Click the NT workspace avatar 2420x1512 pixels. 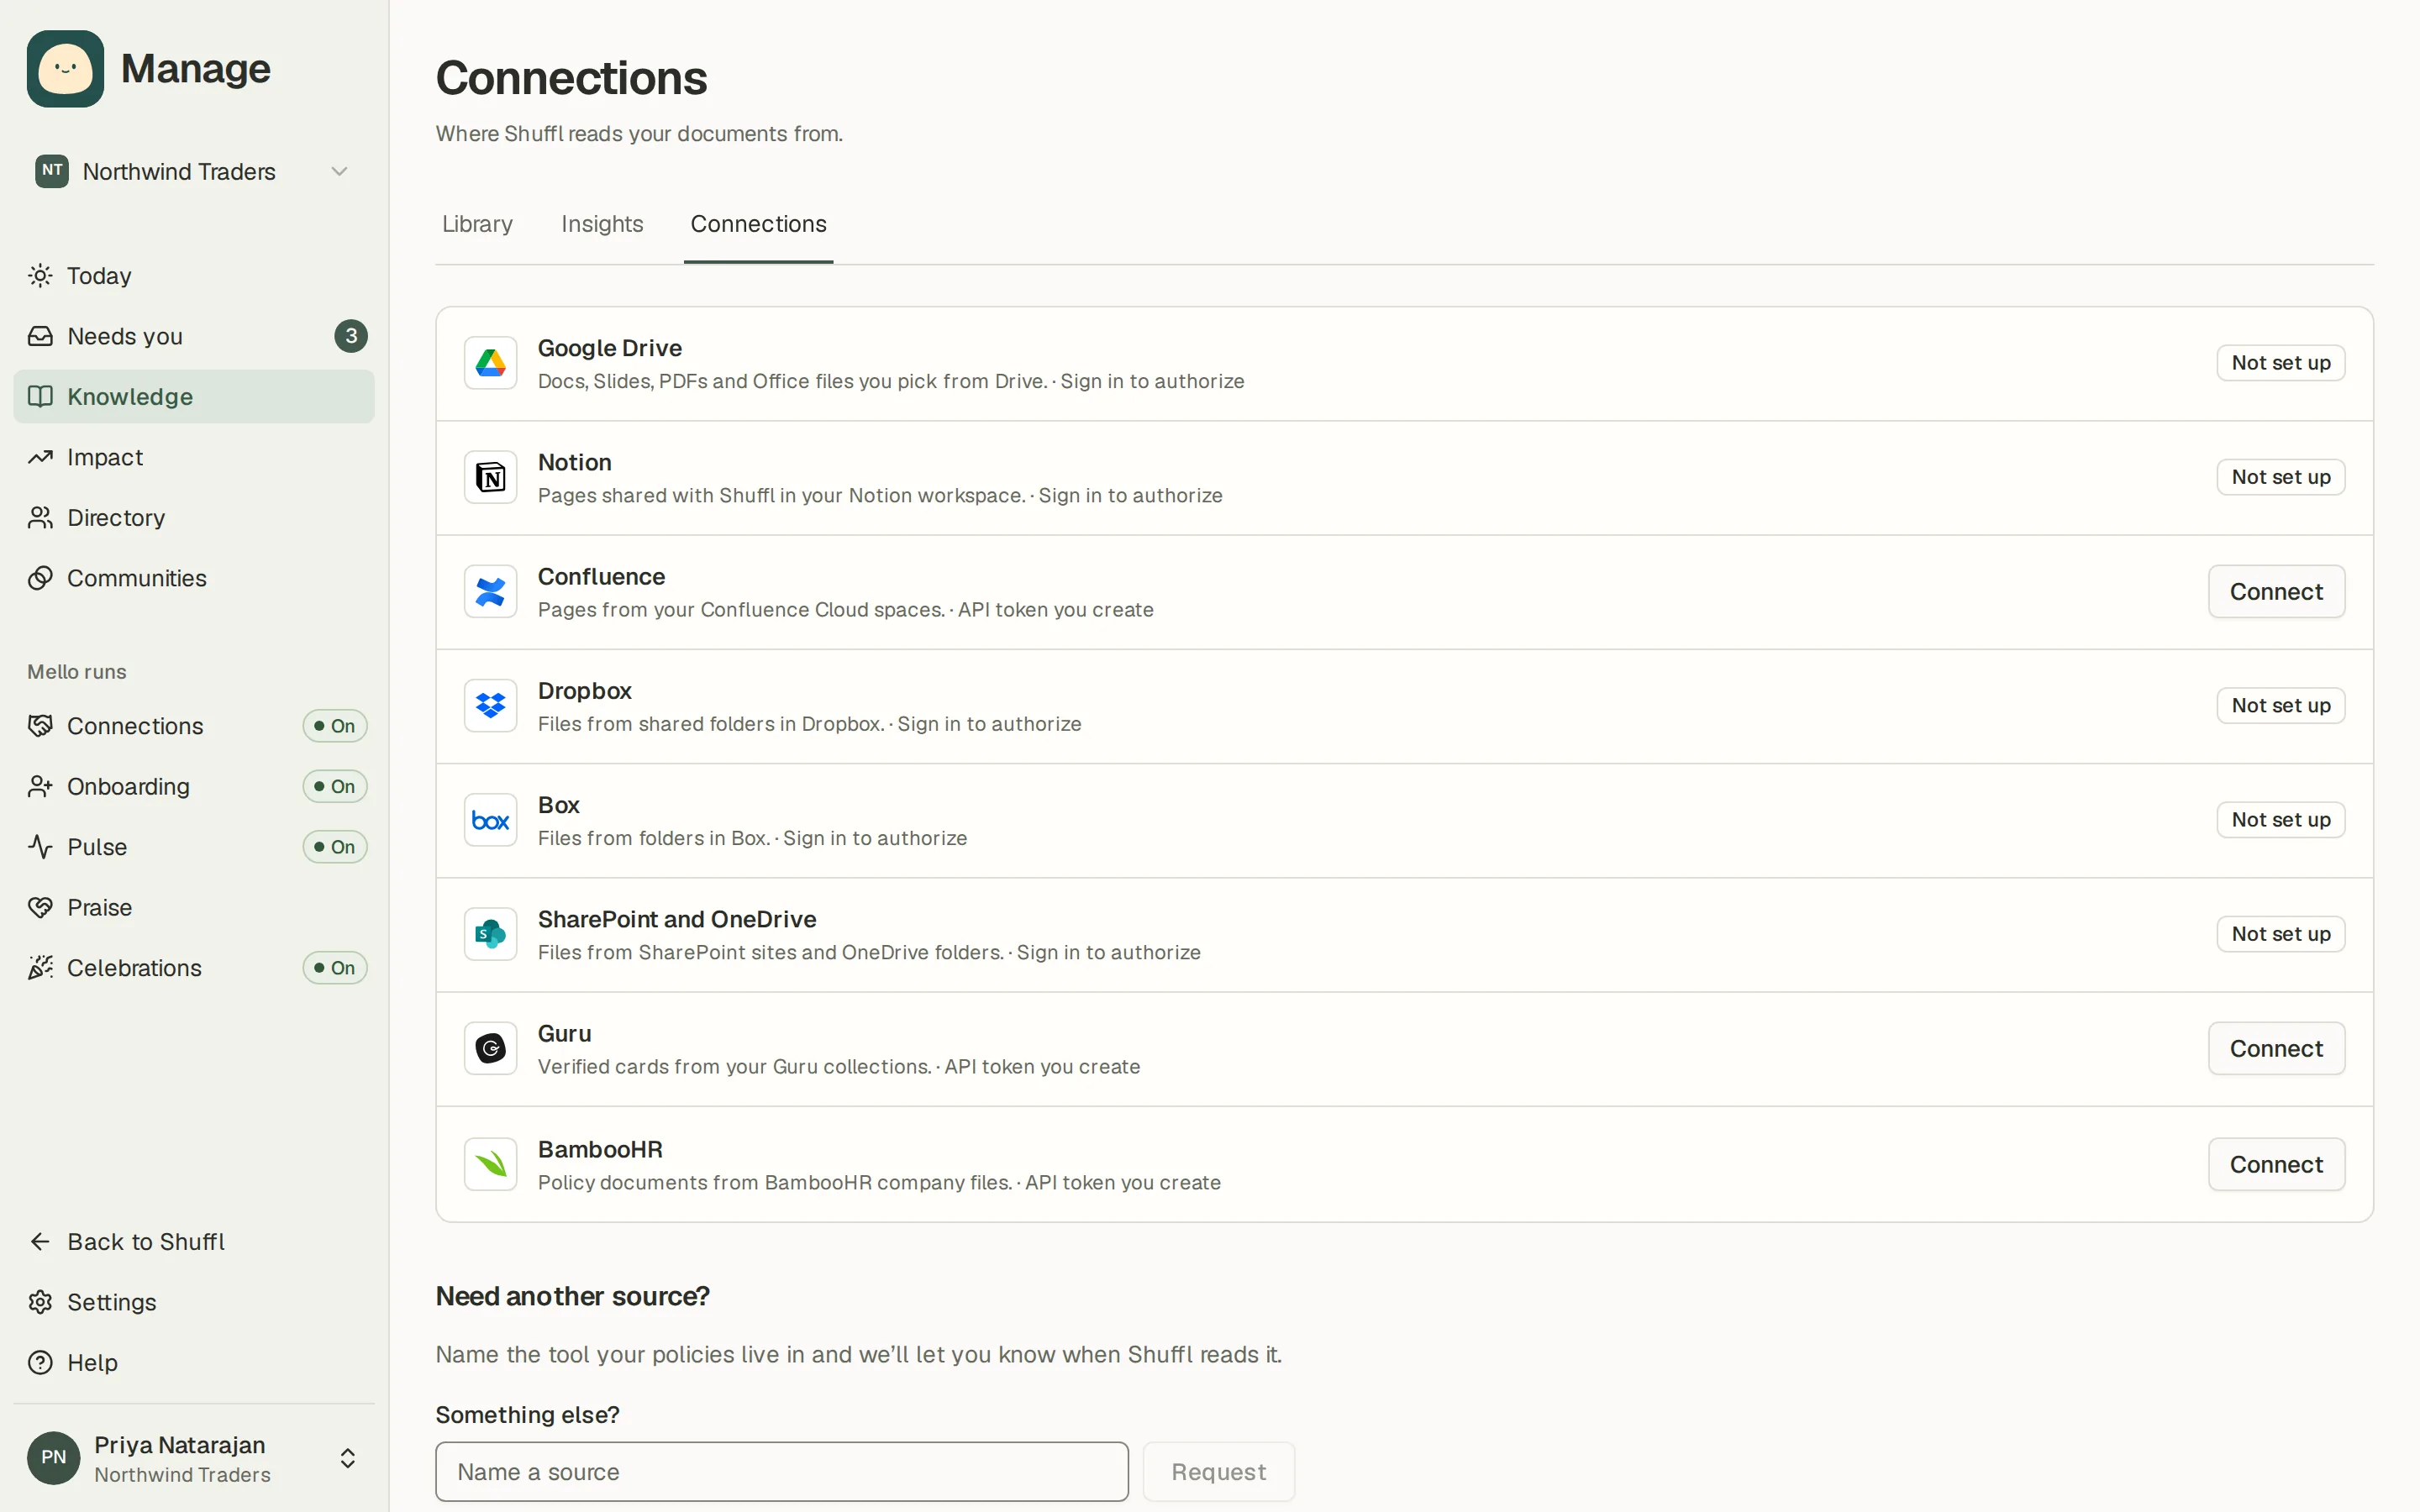coord(52,171)
